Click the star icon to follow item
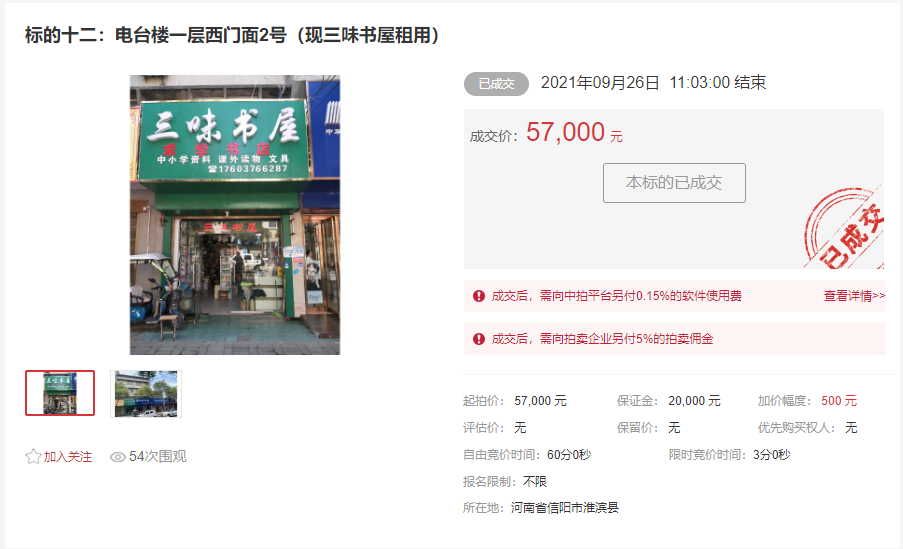Viewport: 903px width, 549px height. (x=33, y=457)
